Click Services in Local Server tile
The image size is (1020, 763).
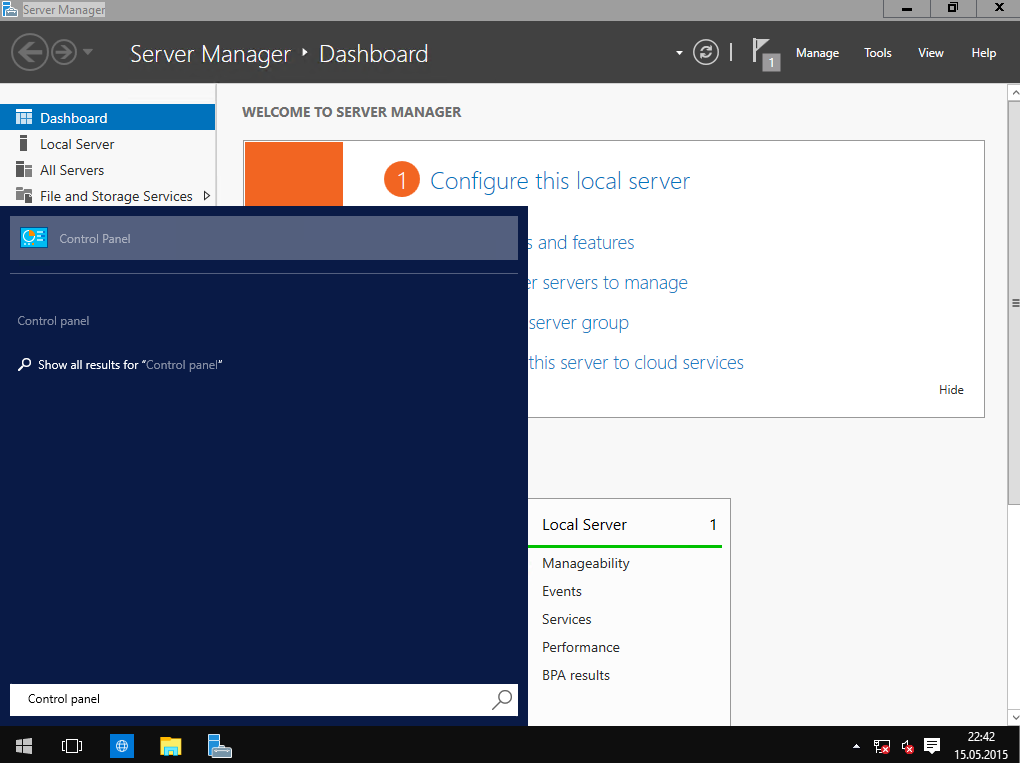click(x=567, y=619)
